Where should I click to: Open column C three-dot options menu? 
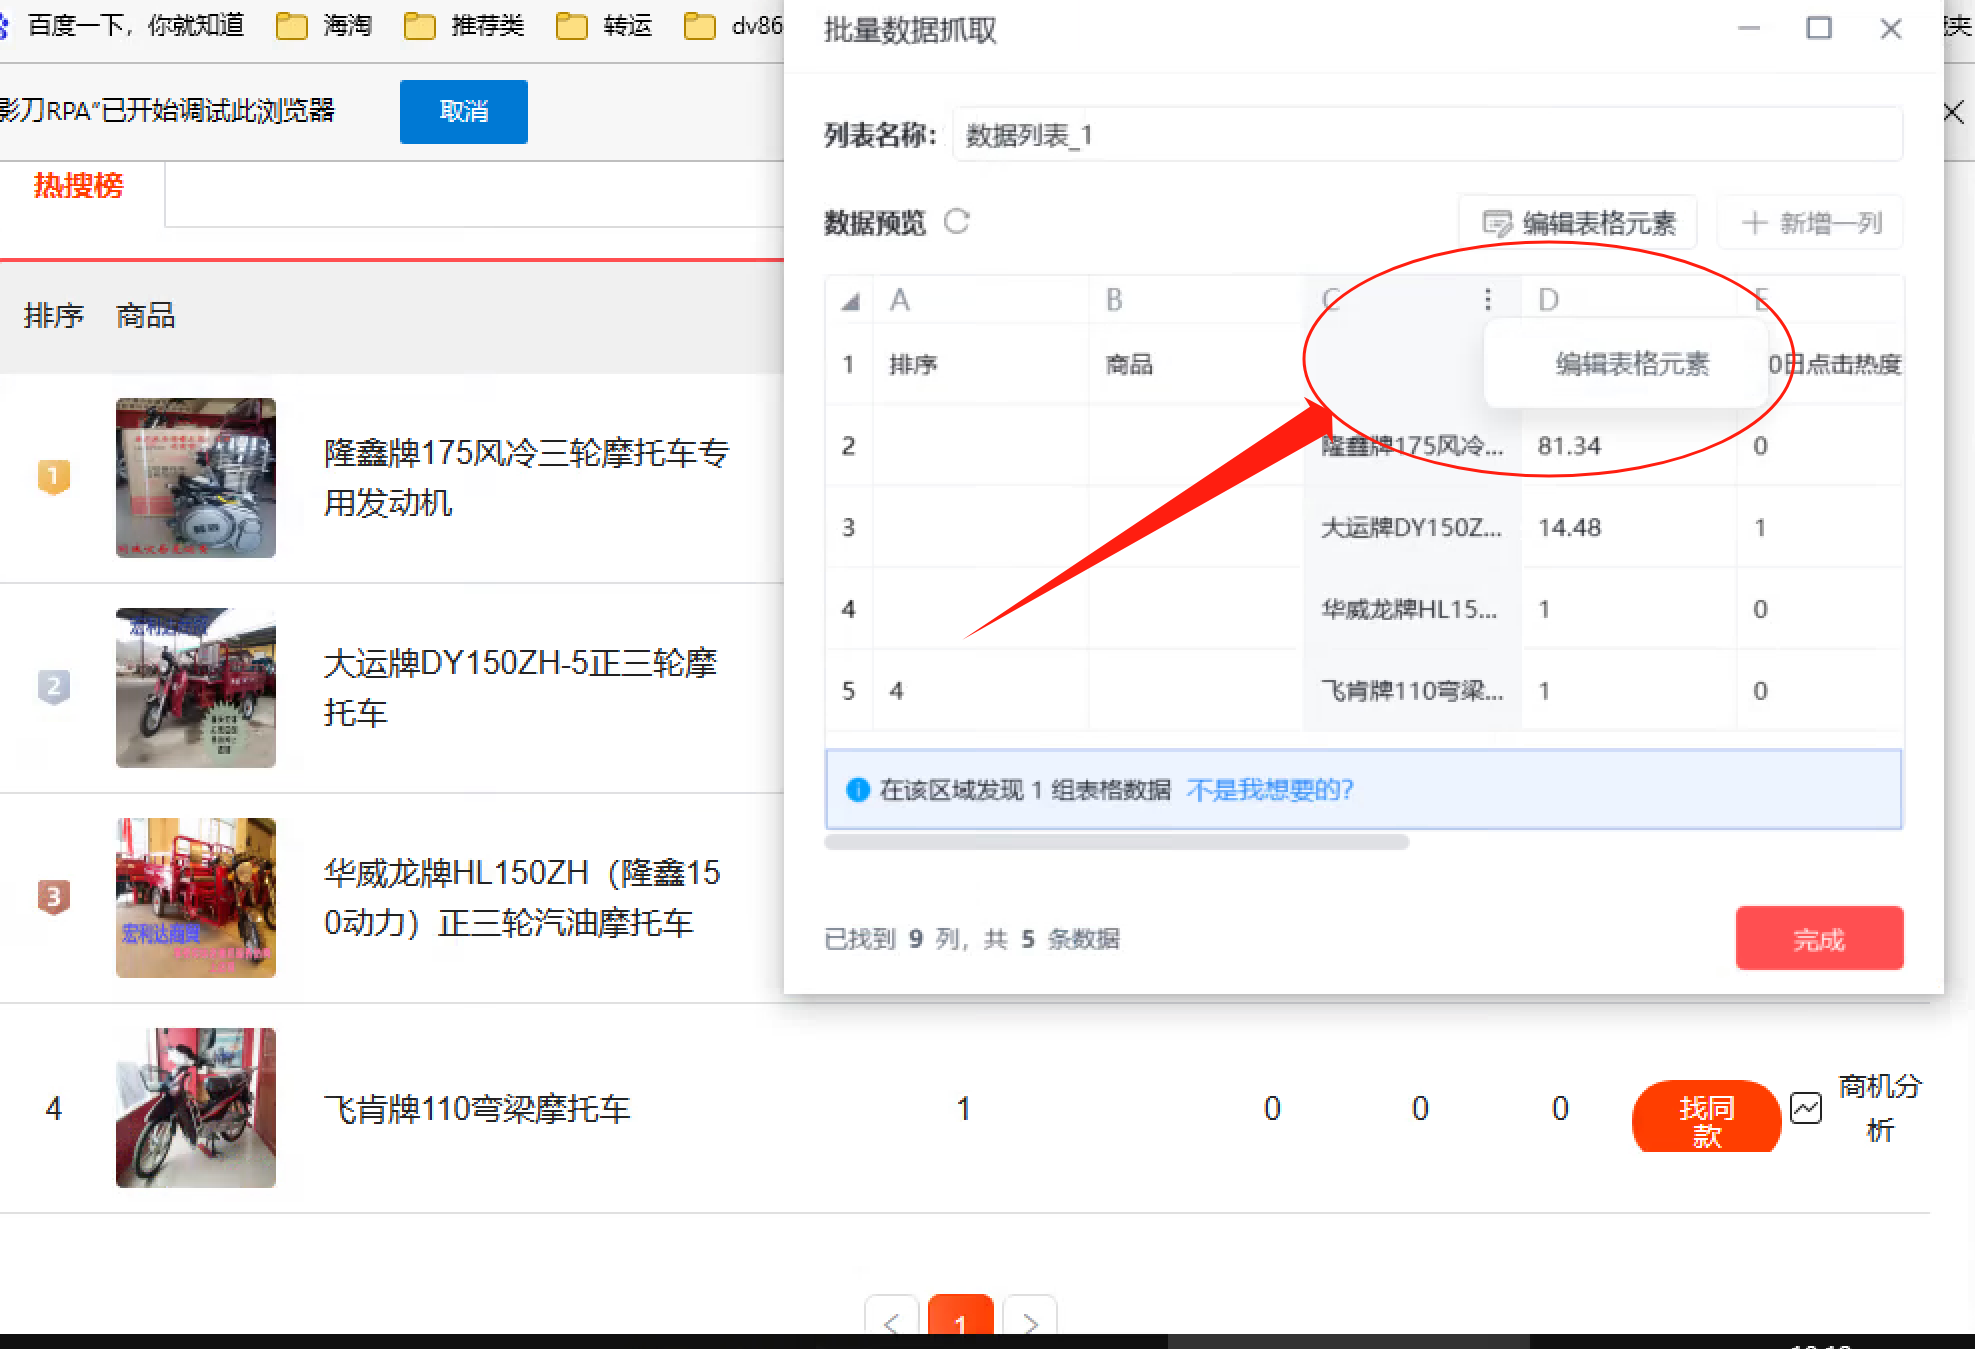pos(1488,299)
